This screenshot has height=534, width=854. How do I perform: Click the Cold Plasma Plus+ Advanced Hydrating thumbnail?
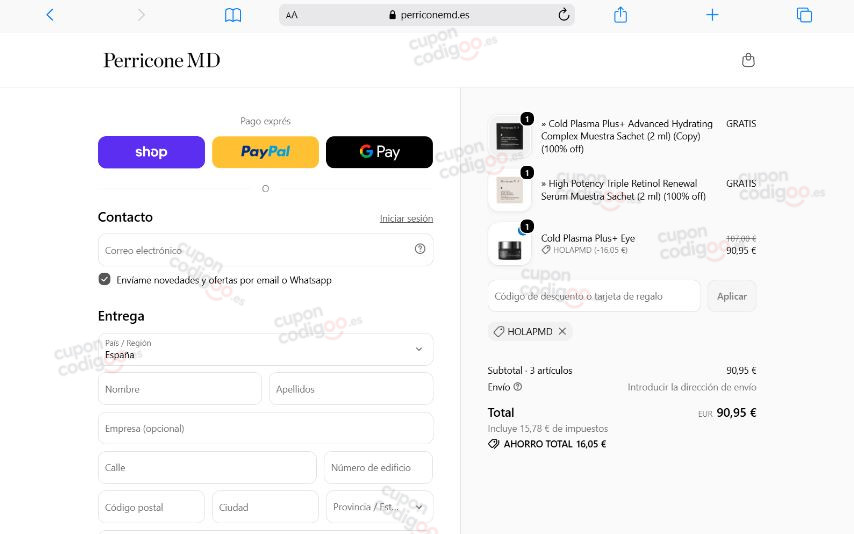(510, 136)
